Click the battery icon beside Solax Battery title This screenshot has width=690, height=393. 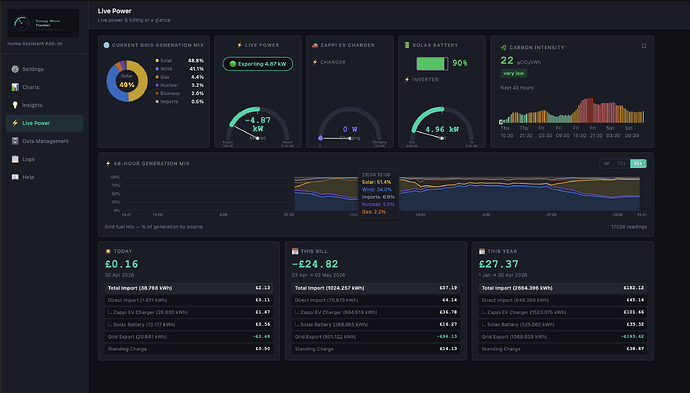pyautogui.click(x=407, y=45)
